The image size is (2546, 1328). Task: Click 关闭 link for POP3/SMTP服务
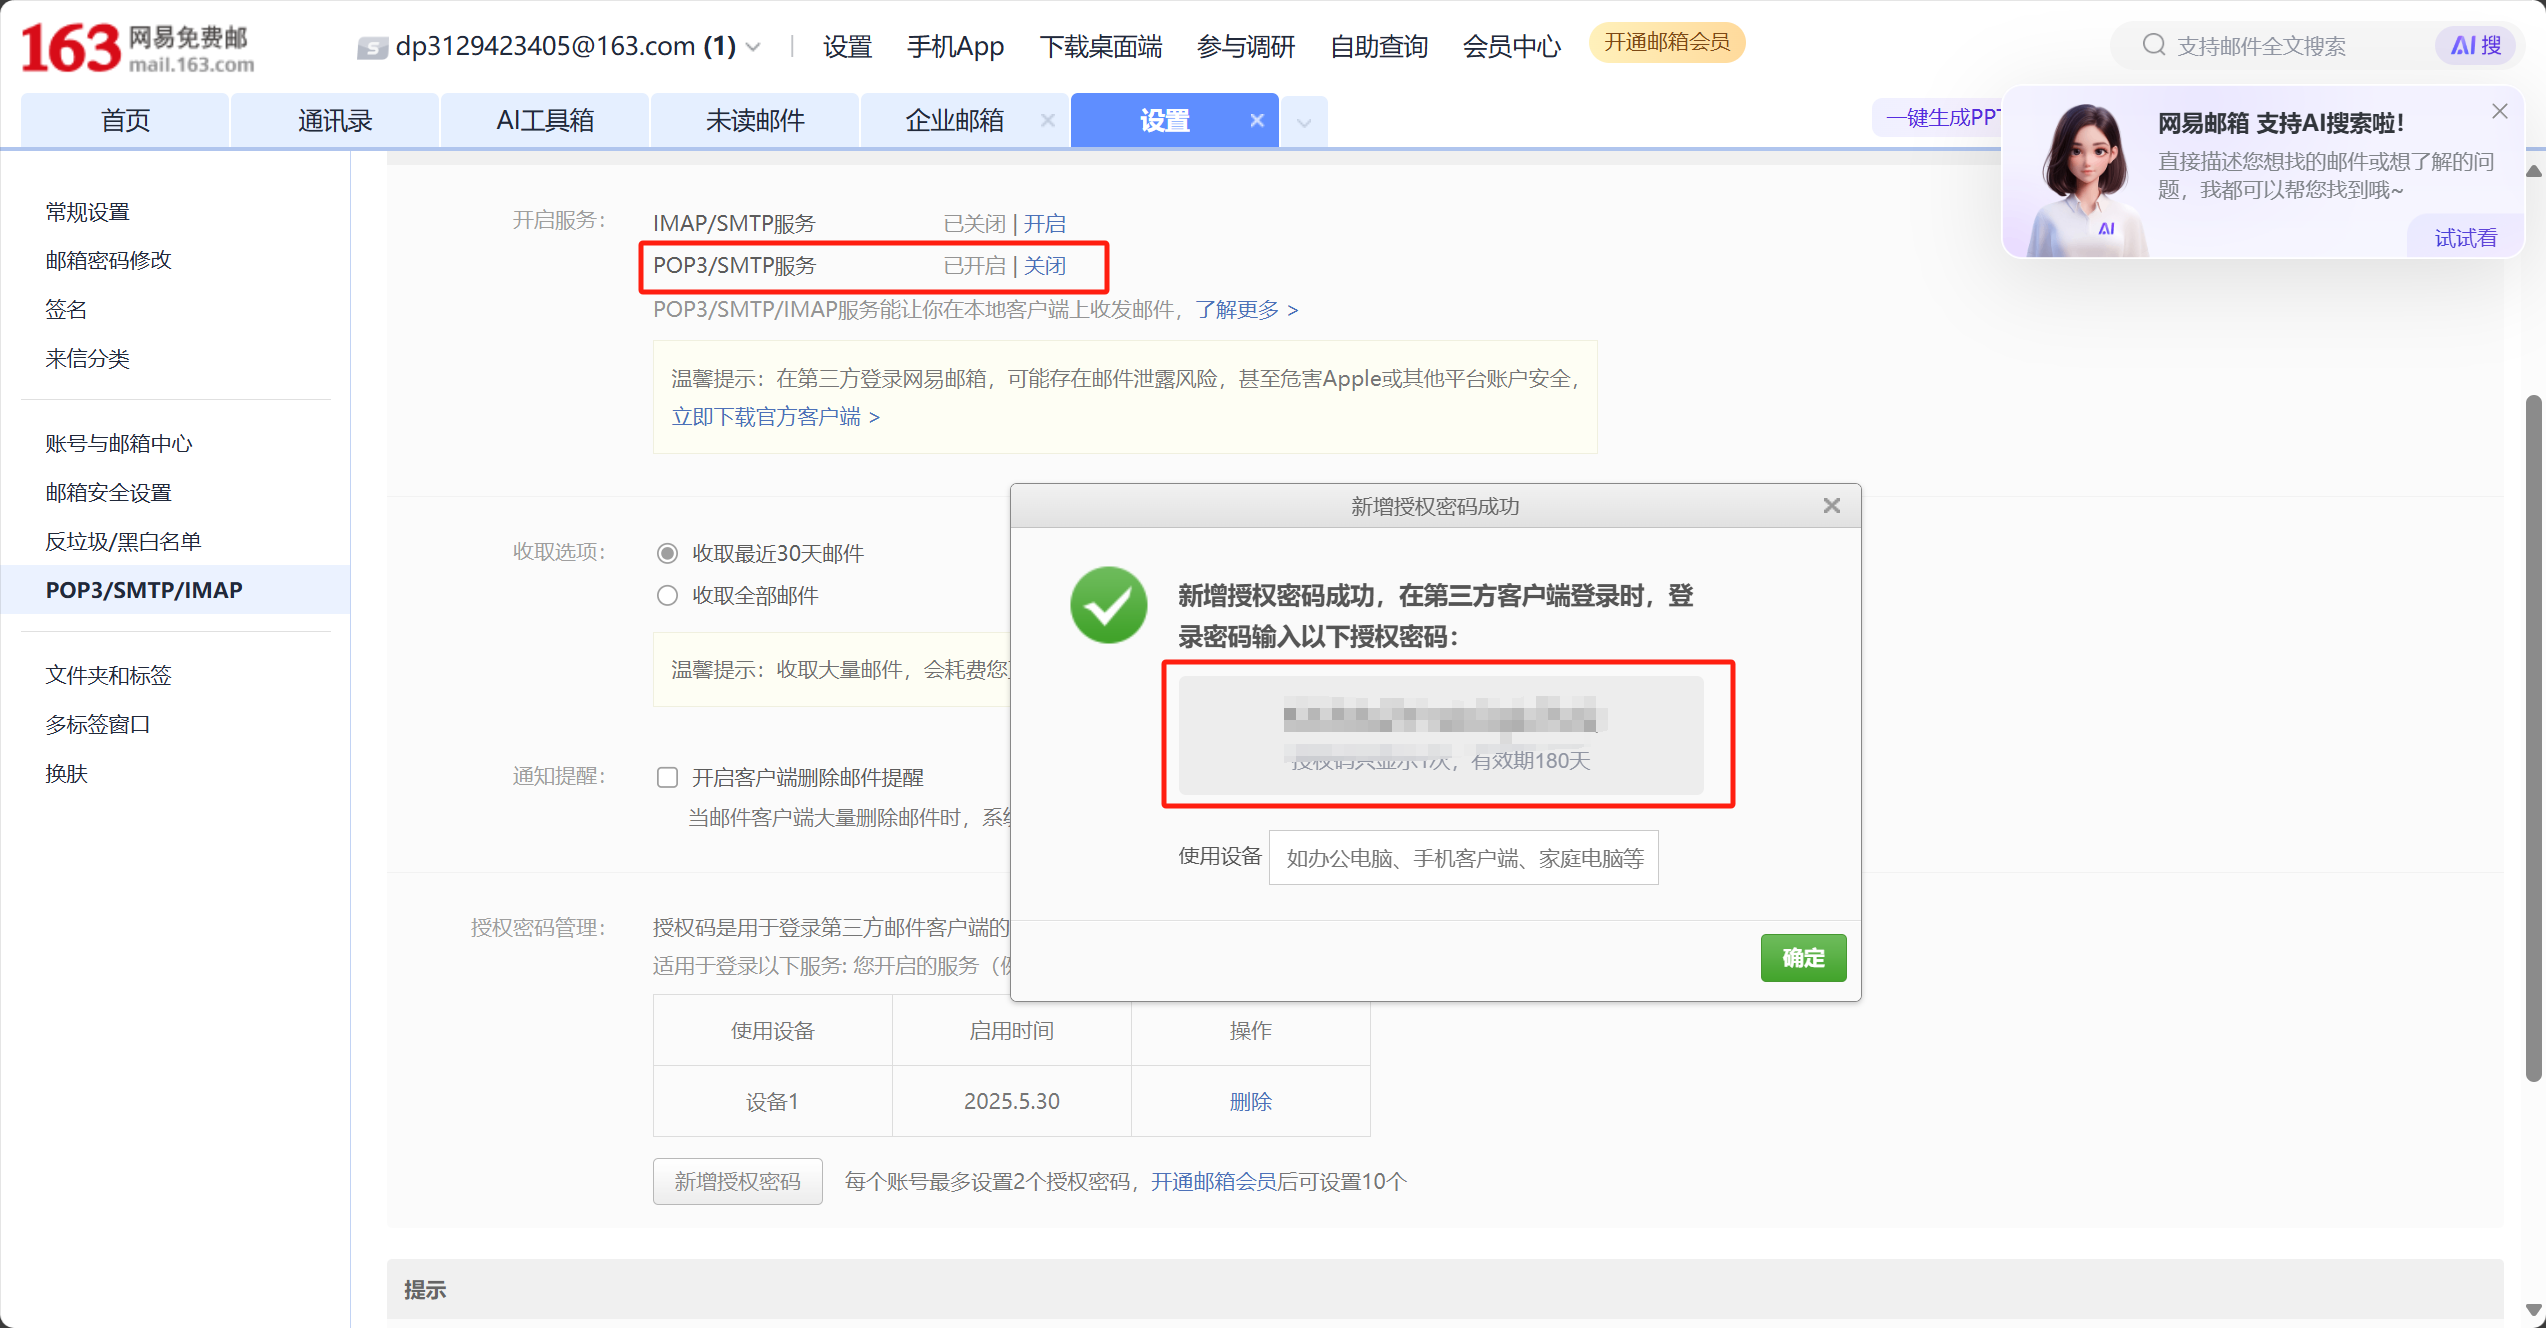1044,266
